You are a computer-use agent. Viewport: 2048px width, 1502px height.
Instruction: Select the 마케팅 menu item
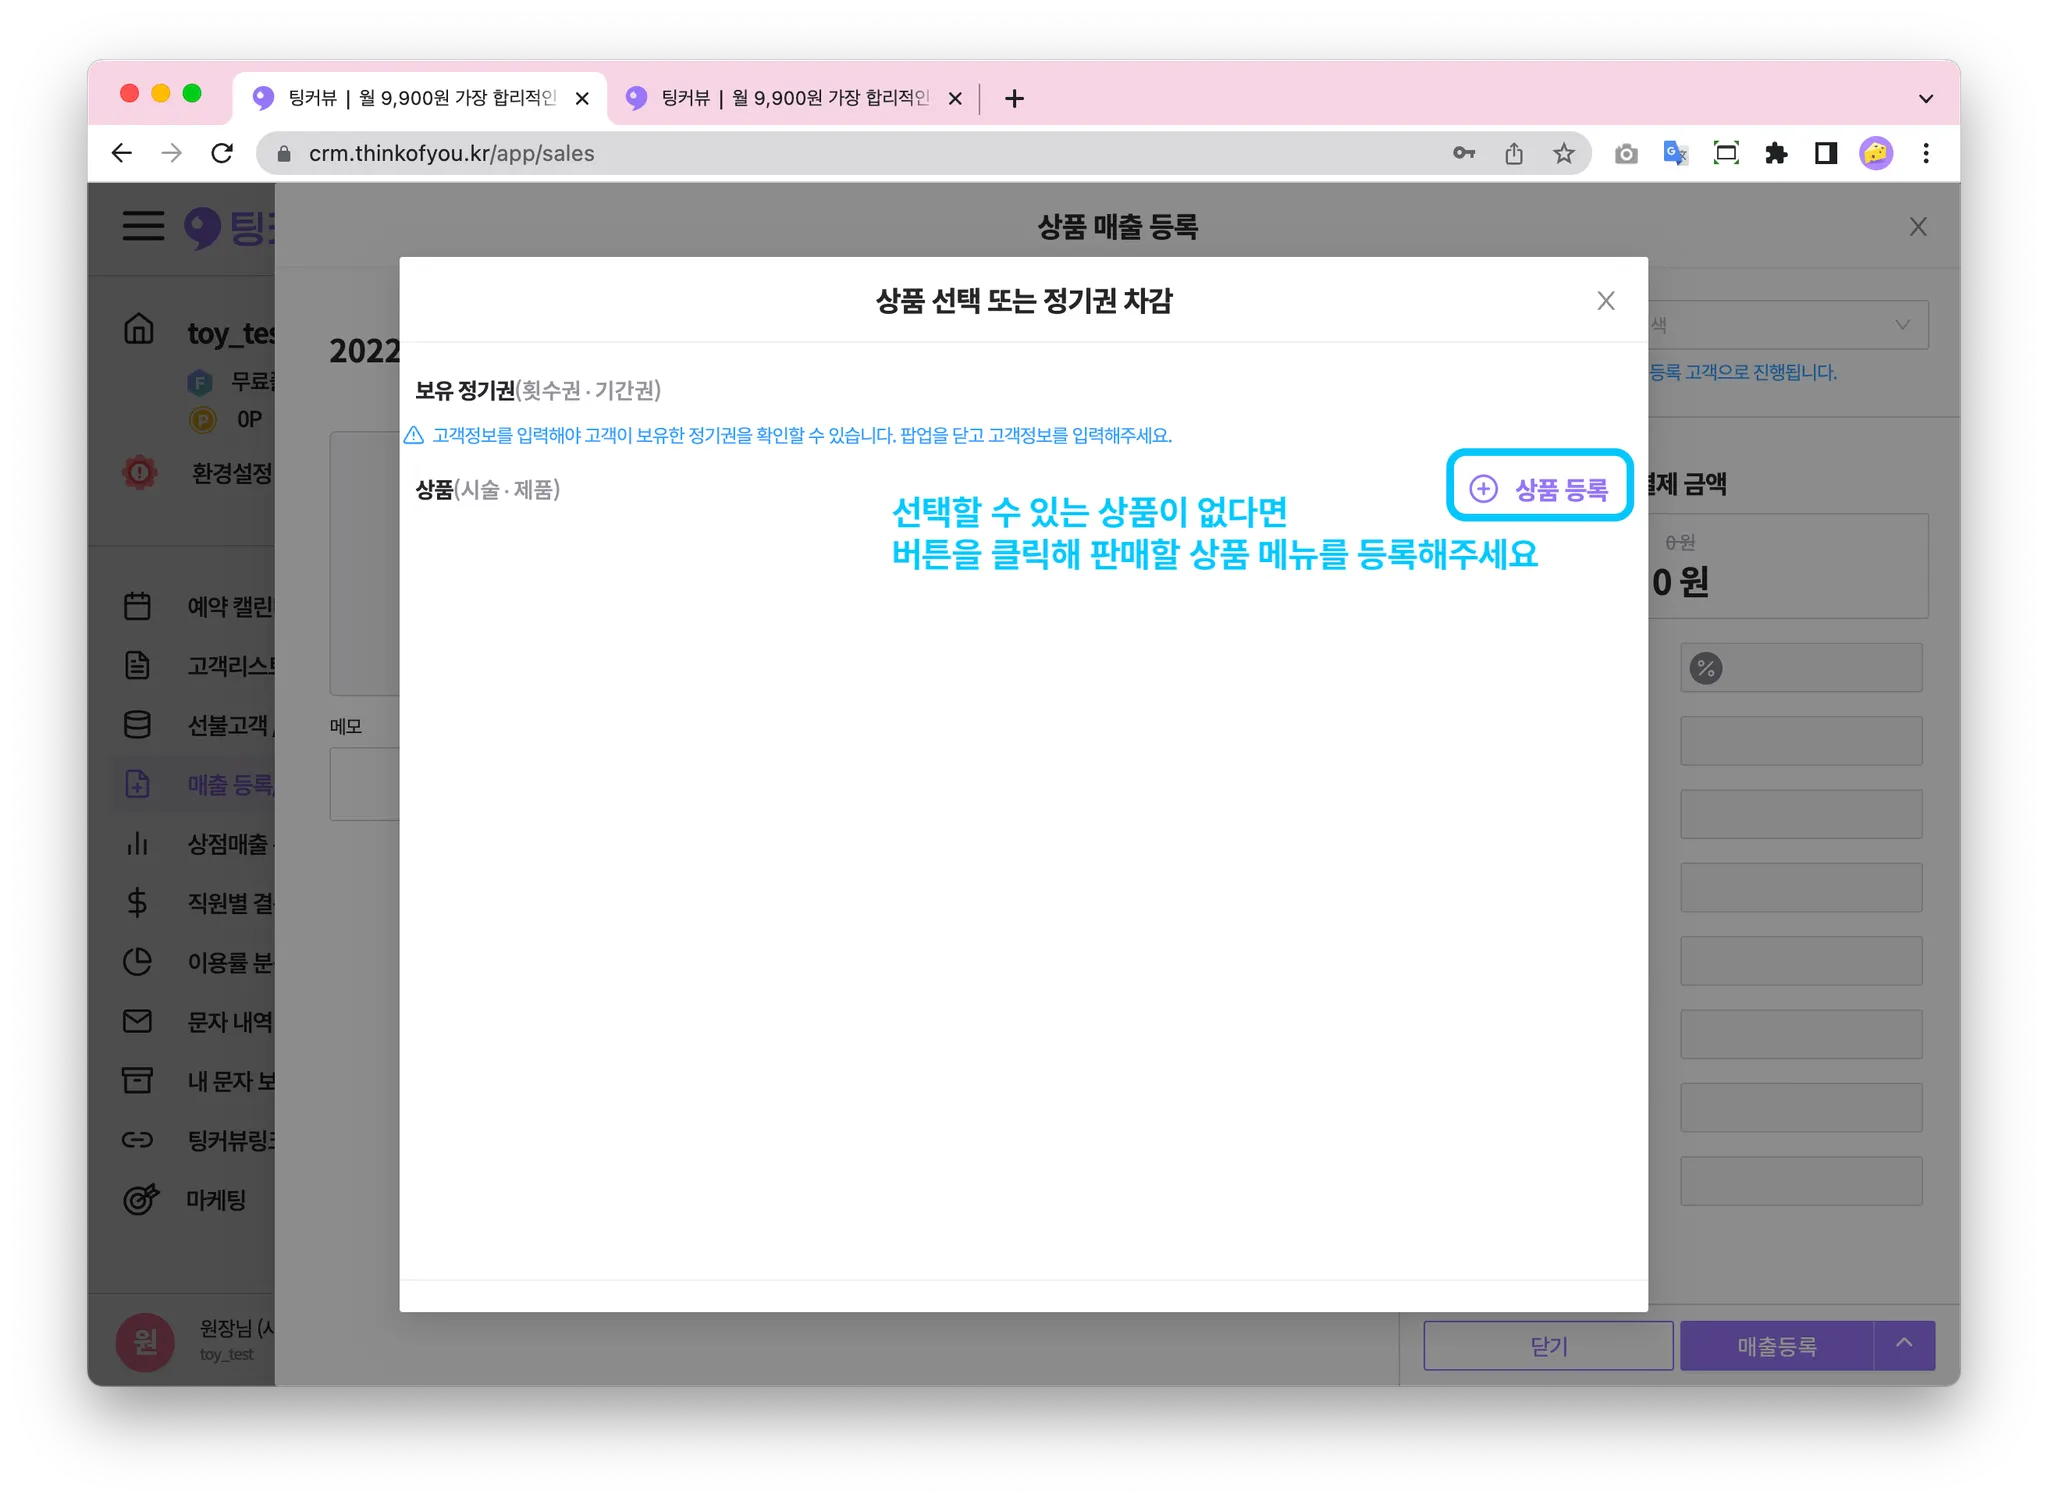(215, 1199)
